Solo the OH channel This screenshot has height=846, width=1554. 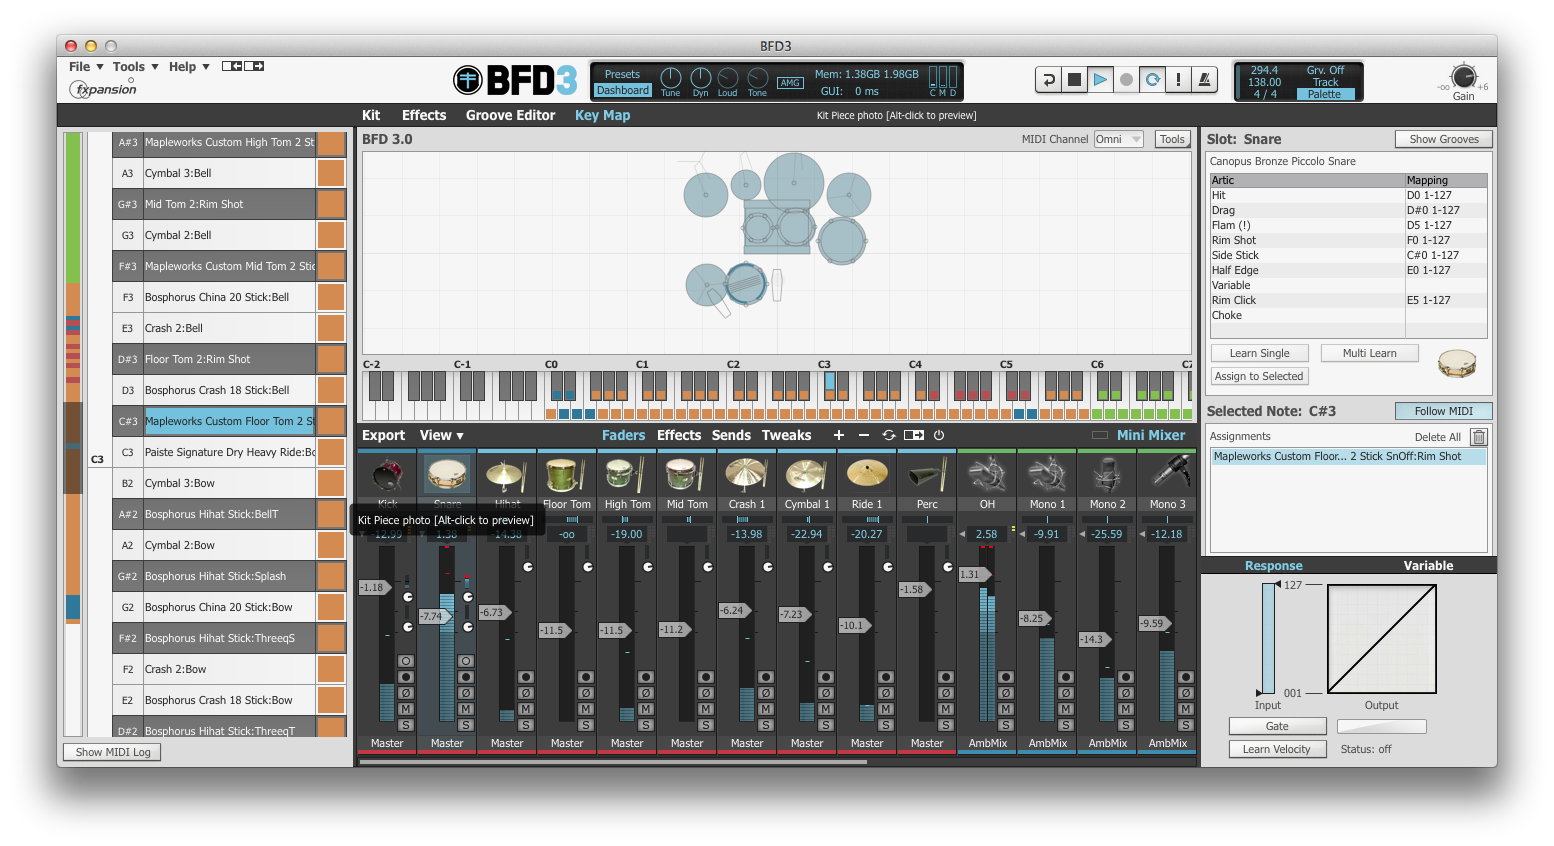(x=1006, y=725)
